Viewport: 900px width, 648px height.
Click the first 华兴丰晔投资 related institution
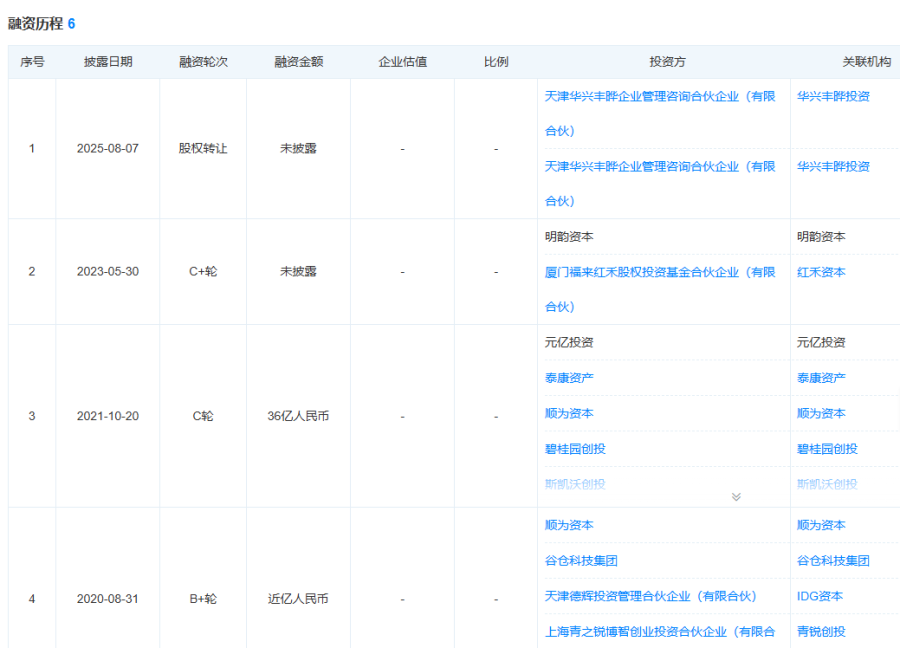coord(833,96)
